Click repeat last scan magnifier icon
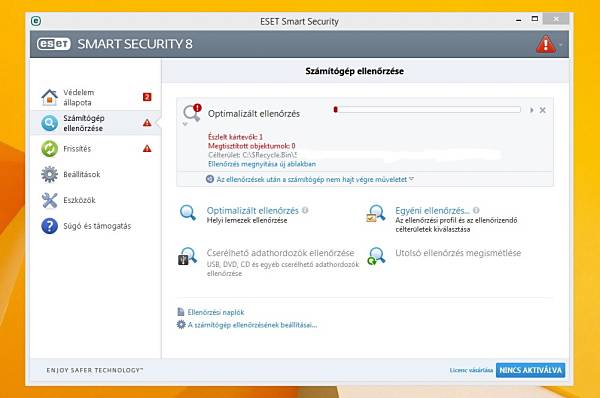The width and height of the screenshot is (600, 398). pyautogui.click(x=376, y=256)
